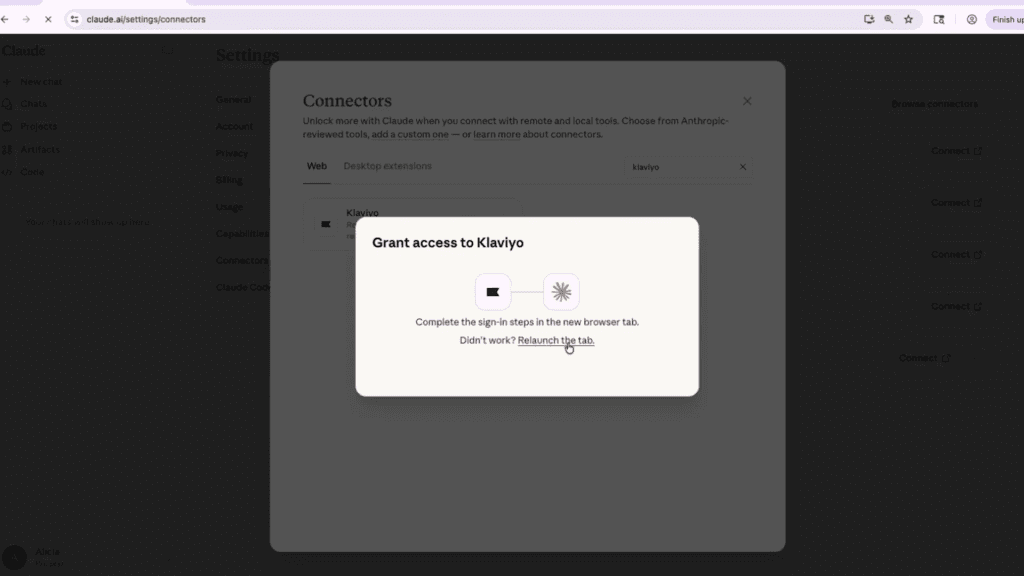Image resolution: width=1024 pixels, height=576 pixels.
Task: Click the Chats bubble icon in sidebar
Action: coord(7,104)
